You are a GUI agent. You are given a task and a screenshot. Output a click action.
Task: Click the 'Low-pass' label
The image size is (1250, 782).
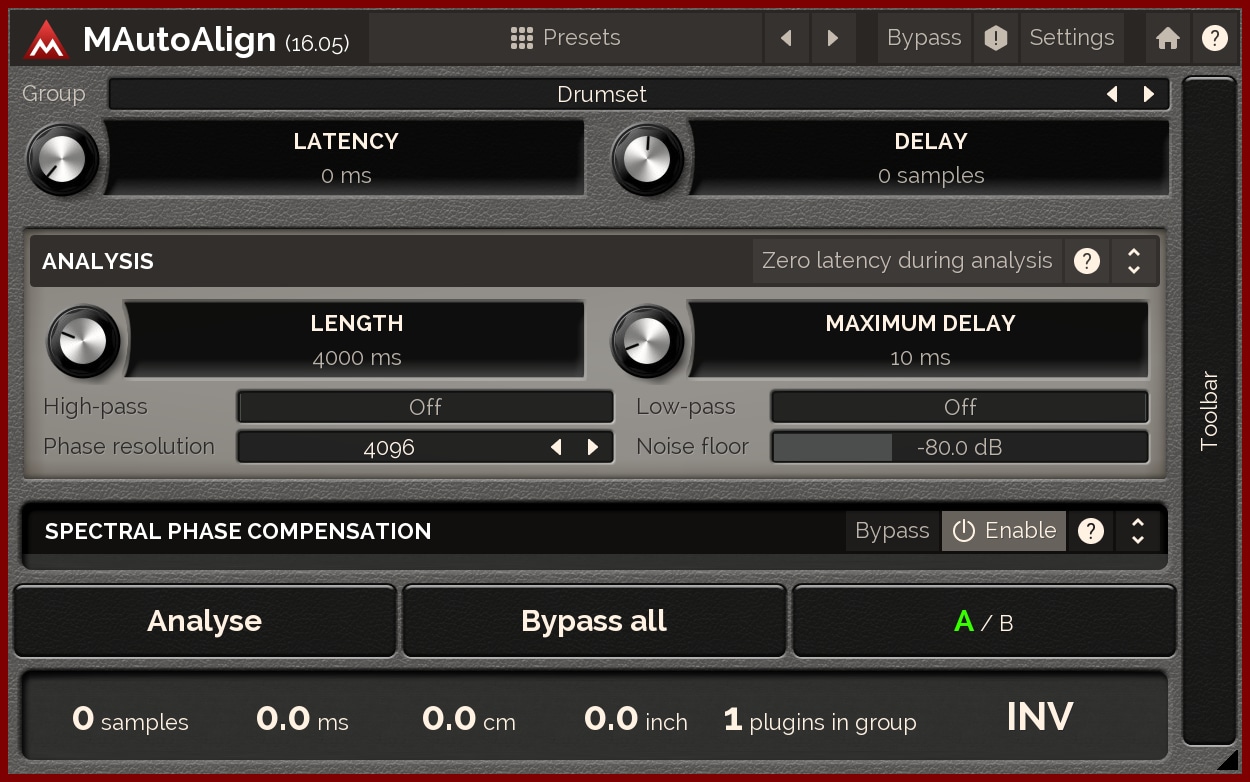click(686, 407)
